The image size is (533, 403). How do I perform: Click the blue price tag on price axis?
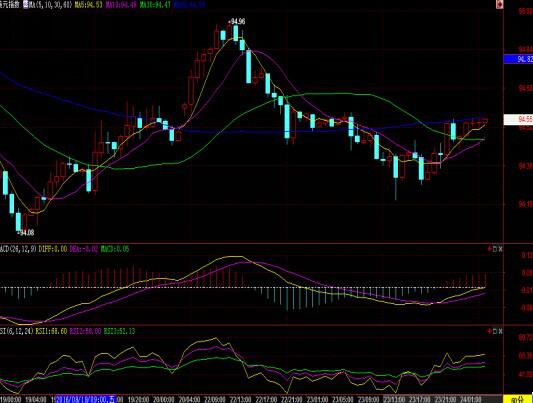click(x=518, y=59)
